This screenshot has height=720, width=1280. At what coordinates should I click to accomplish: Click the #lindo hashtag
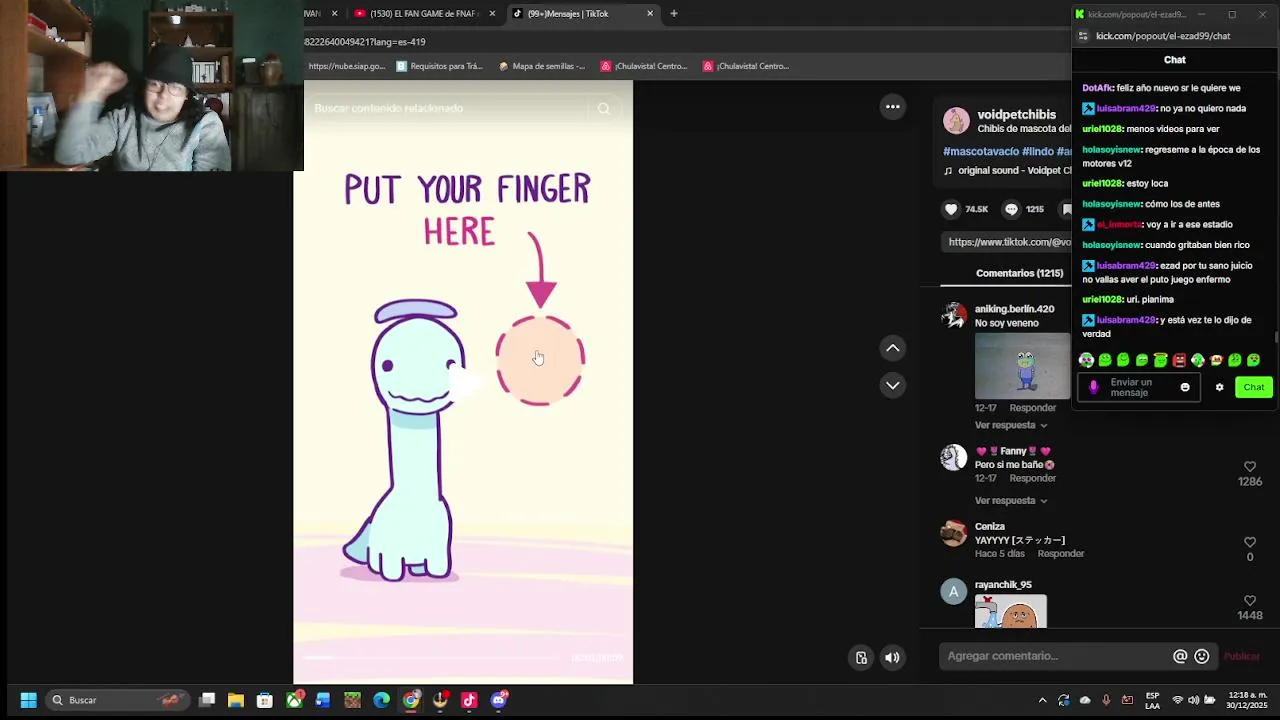tap(1038, 151)
